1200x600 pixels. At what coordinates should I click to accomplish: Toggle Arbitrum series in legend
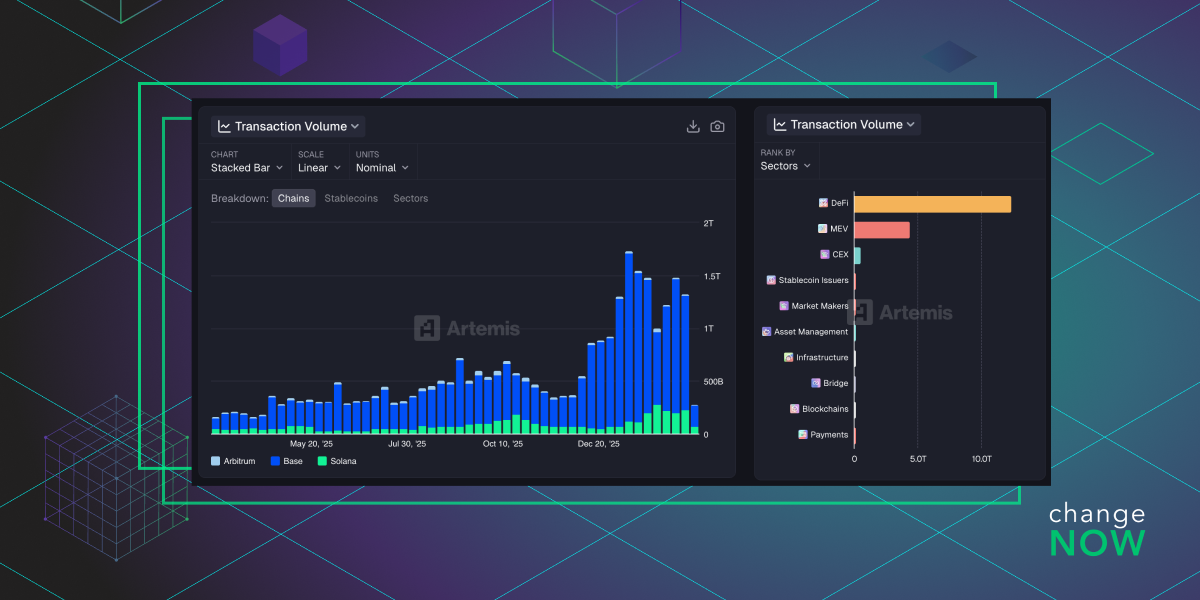coord(236,461)
